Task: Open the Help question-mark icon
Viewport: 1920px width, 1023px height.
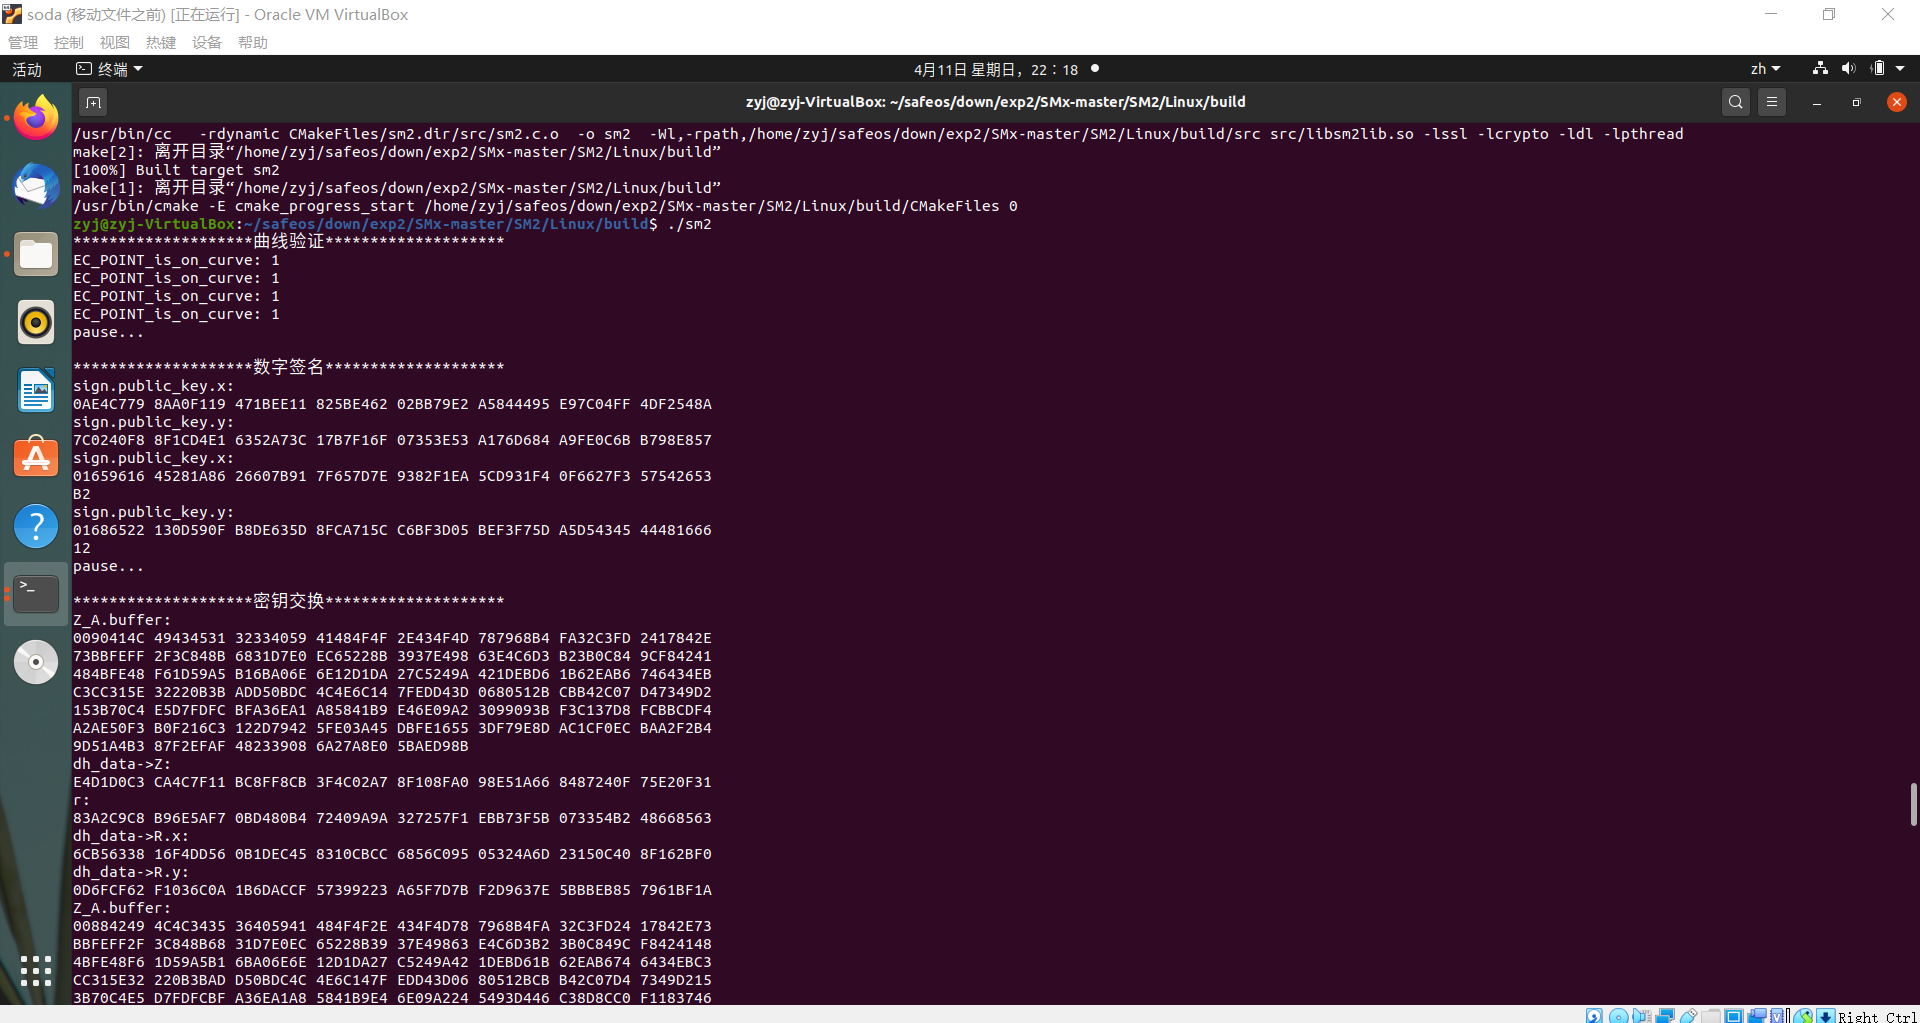Action: [36, 526]
